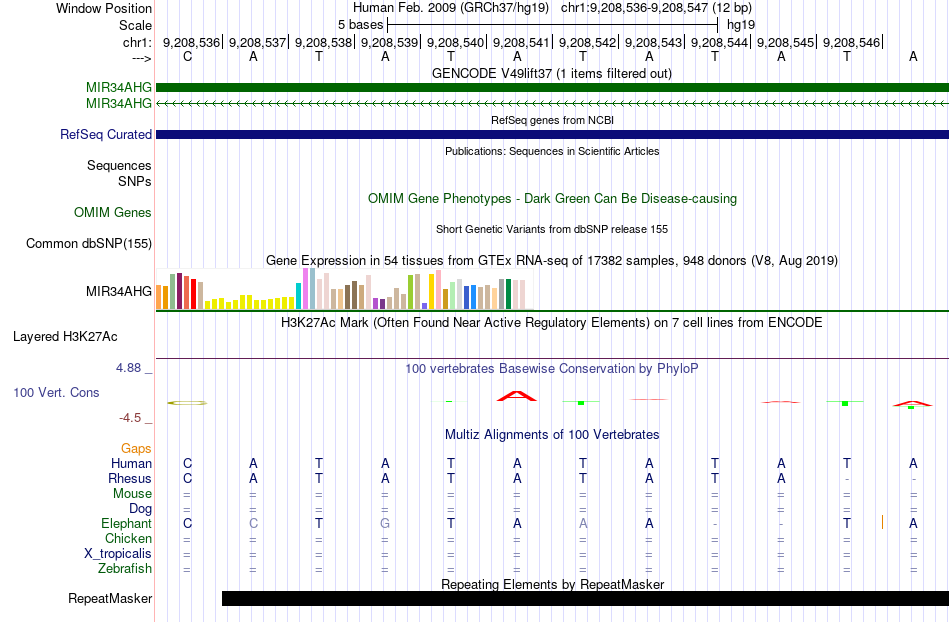Click the Layered H3K27Ac track label

click(x=65, y=337)
